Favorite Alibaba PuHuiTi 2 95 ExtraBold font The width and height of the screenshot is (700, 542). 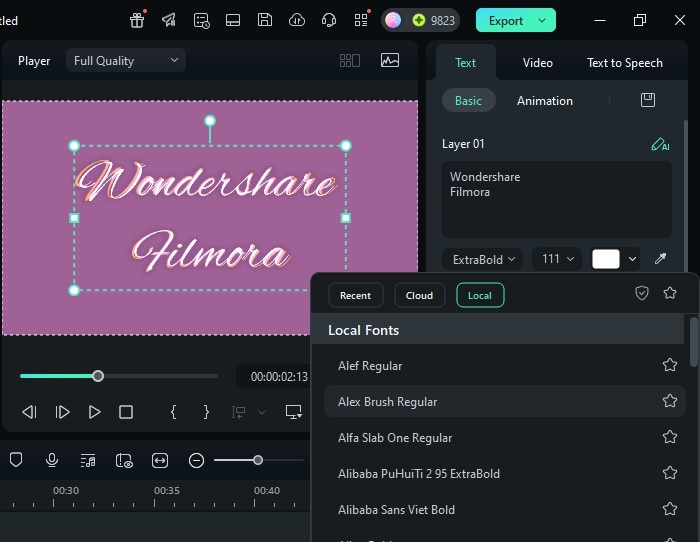click(x=670, y=472)
